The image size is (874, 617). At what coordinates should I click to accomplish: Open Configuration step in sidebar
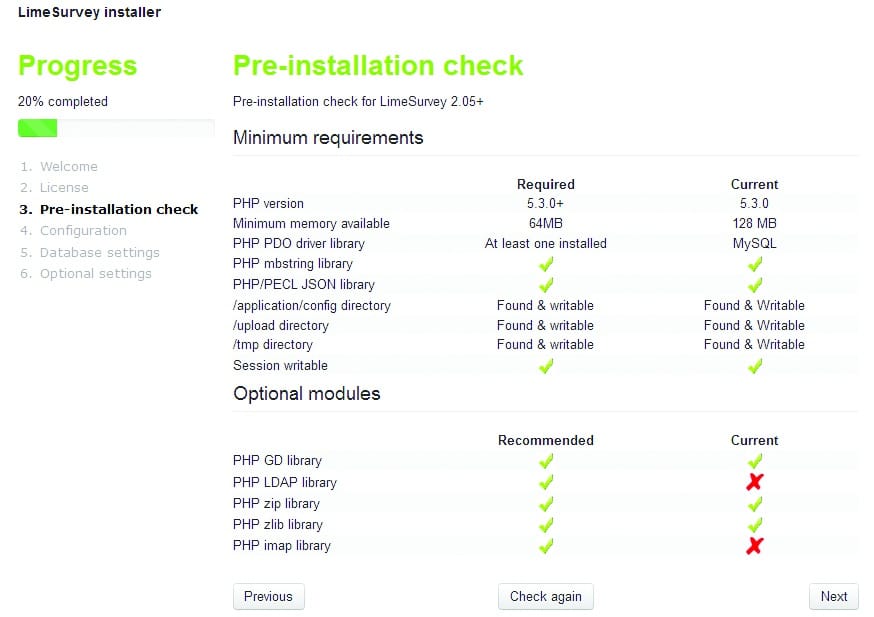coord(83,230)
